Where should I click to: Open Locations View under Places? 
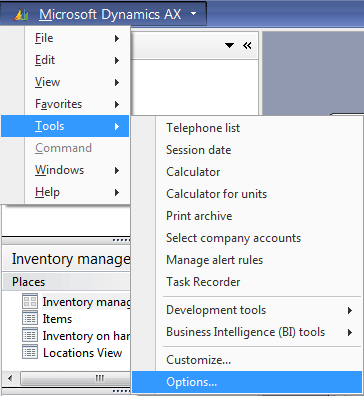tap(82, 353)
